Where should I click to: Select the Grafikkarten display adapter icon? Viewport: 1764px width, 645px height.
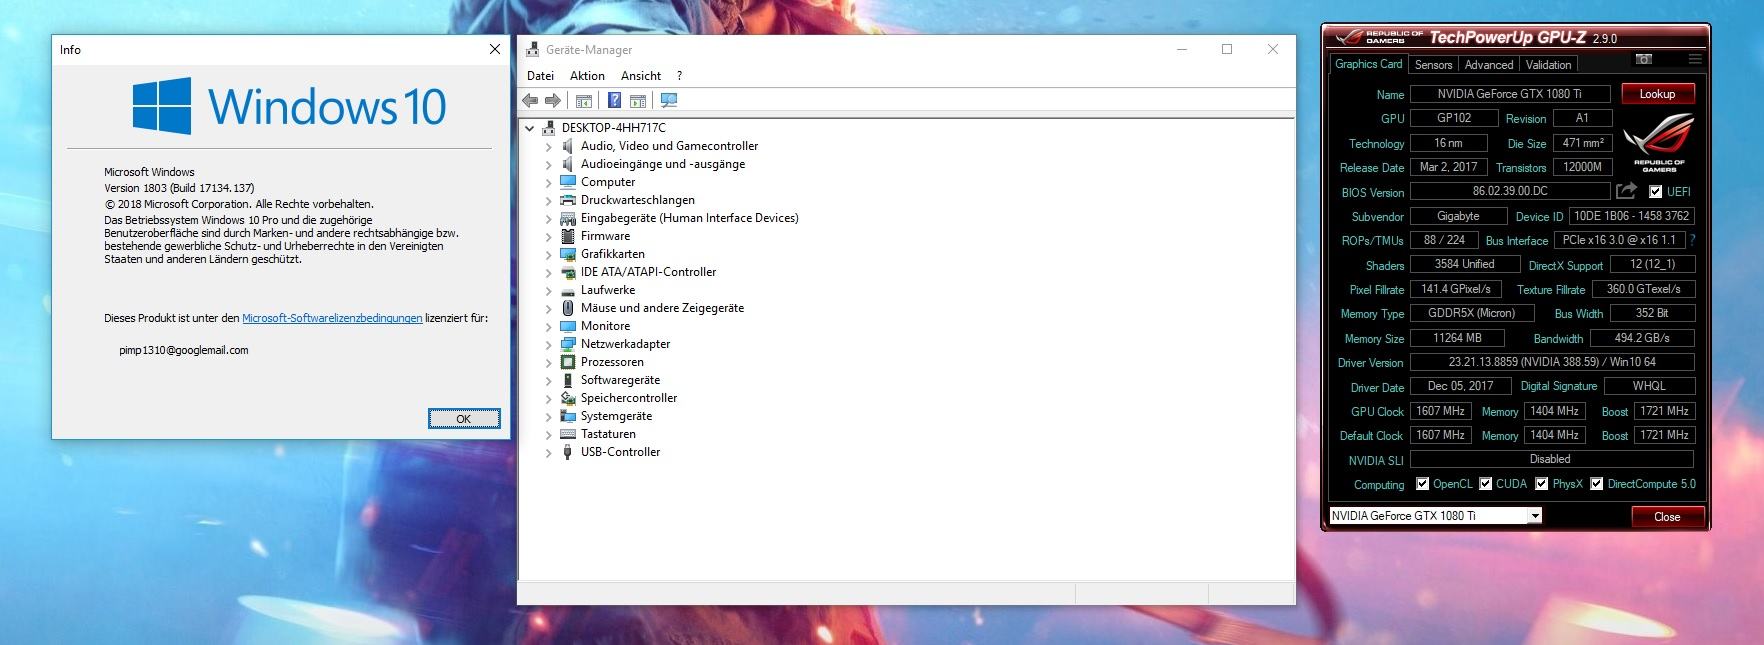pos(568,254)
